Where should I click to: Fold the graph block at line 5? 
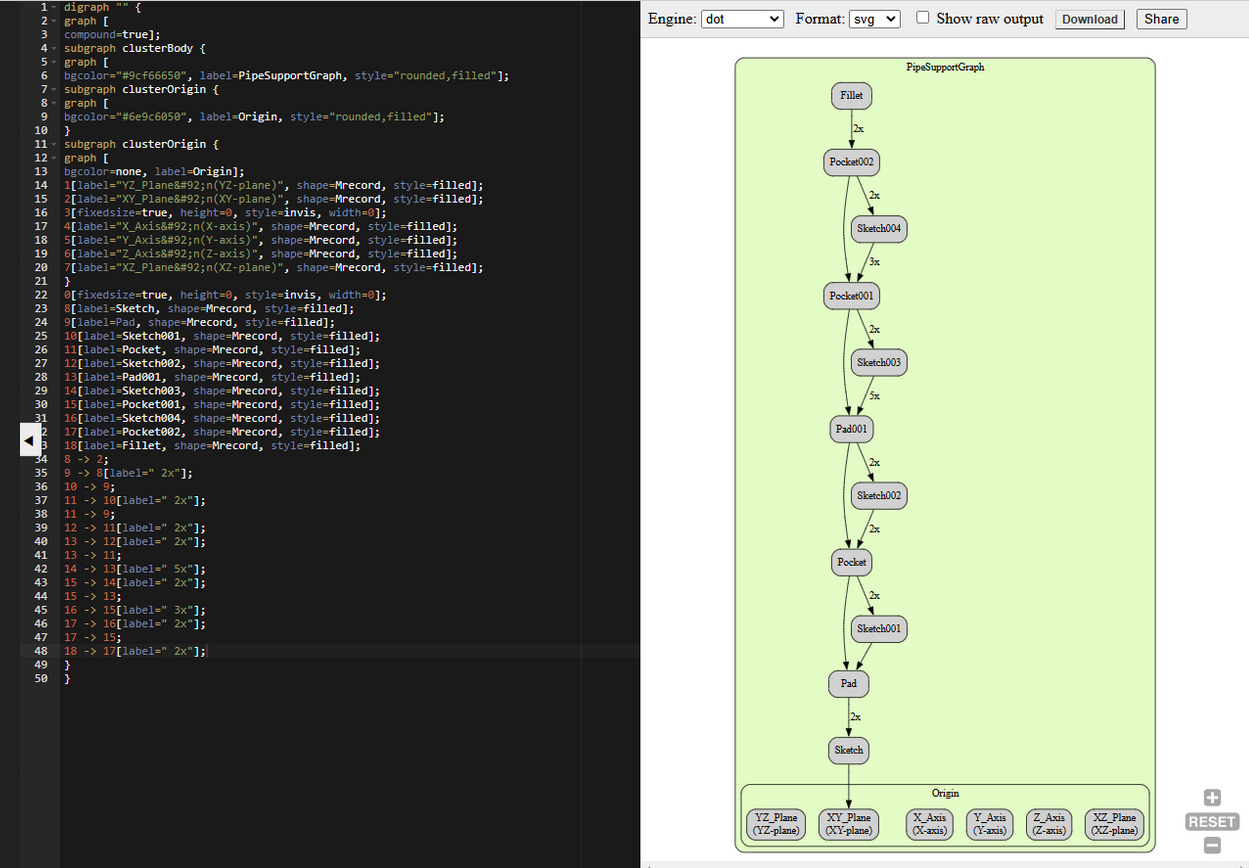[x=54, y=62]
